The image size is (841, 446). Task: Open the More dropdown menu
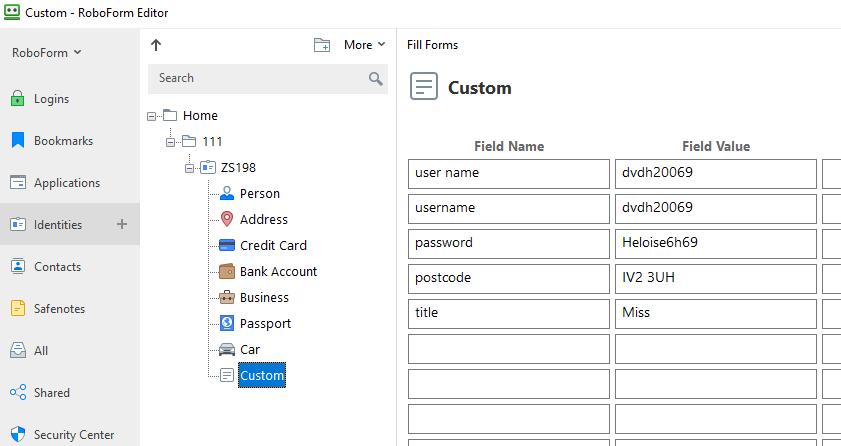pos(364,45)
